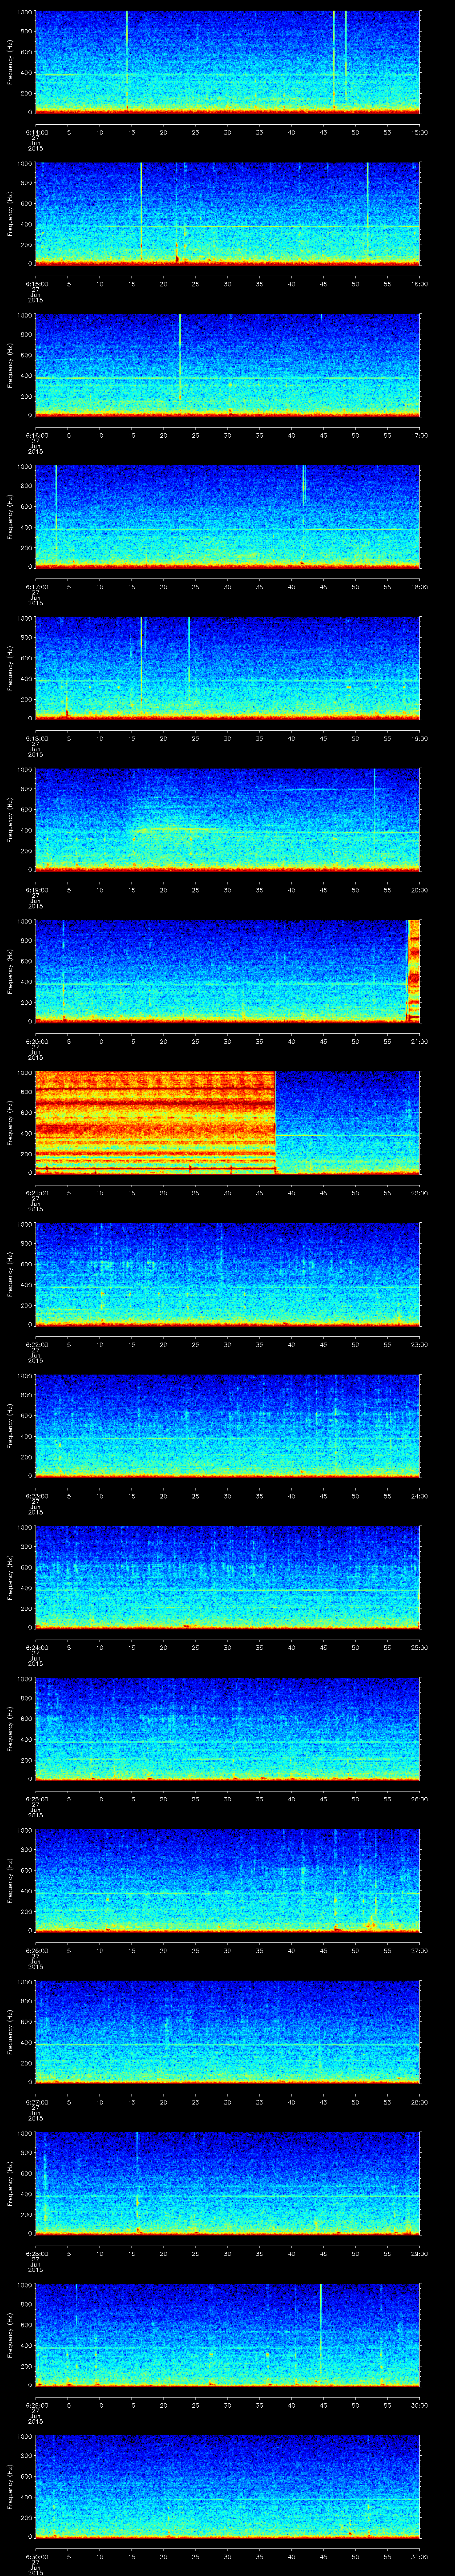This screenshot has width=455, height=2576.
Task: Click the '6:28:00' start time label
Action: coord(36,2254)
